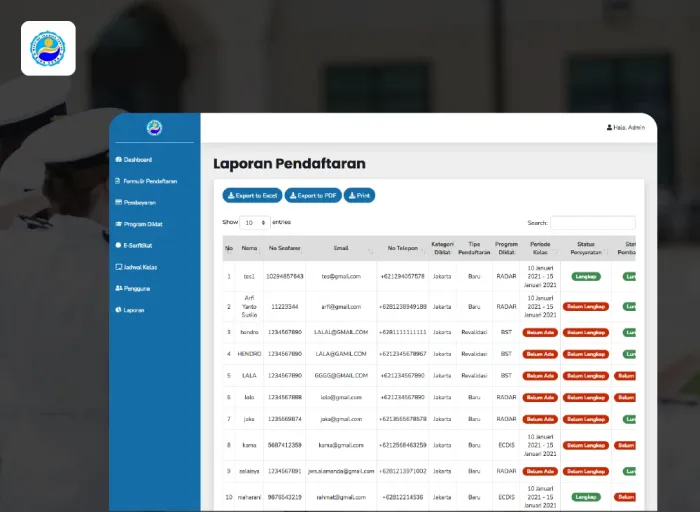This screenshot has height=512, width=700.
Task: Click the Dashboard gauge icon
Action: [x=118, y=159]
